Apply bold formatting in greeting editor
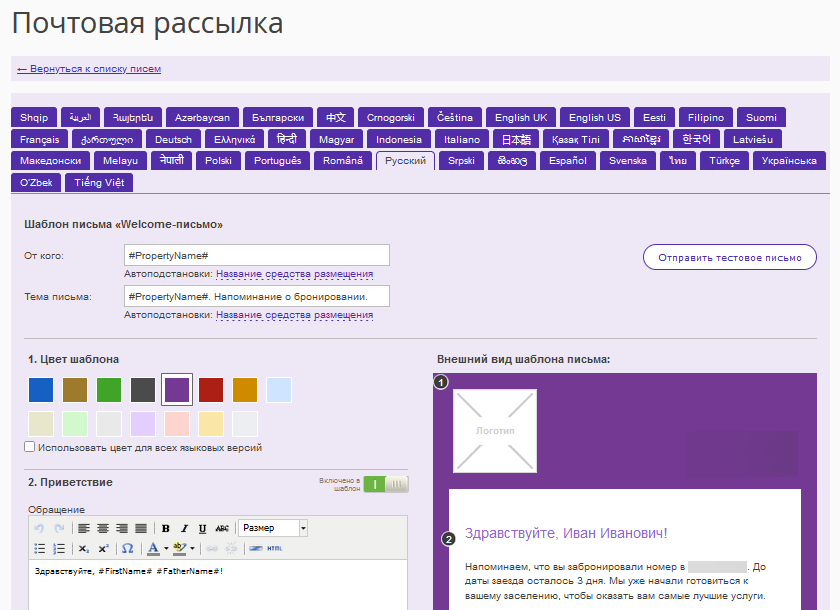840x610 pixels. pyautogui.click(x=166, y=529)
